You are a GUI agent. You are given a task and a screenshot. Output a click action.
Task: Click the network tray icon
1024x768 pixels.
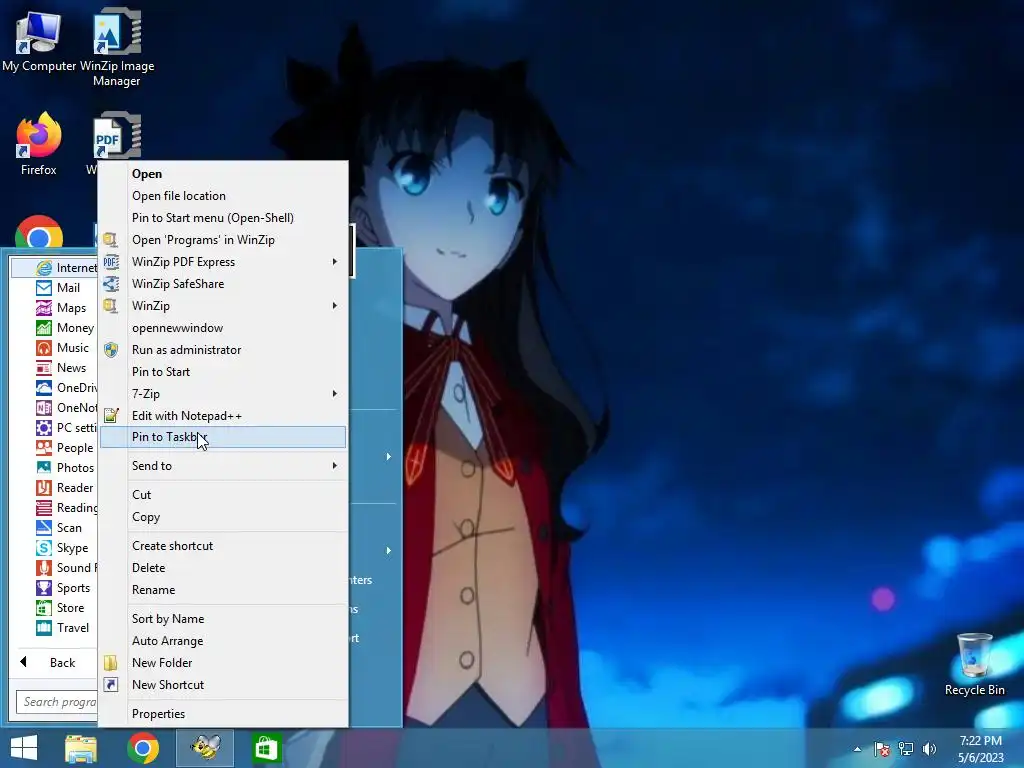pos(906,749)
